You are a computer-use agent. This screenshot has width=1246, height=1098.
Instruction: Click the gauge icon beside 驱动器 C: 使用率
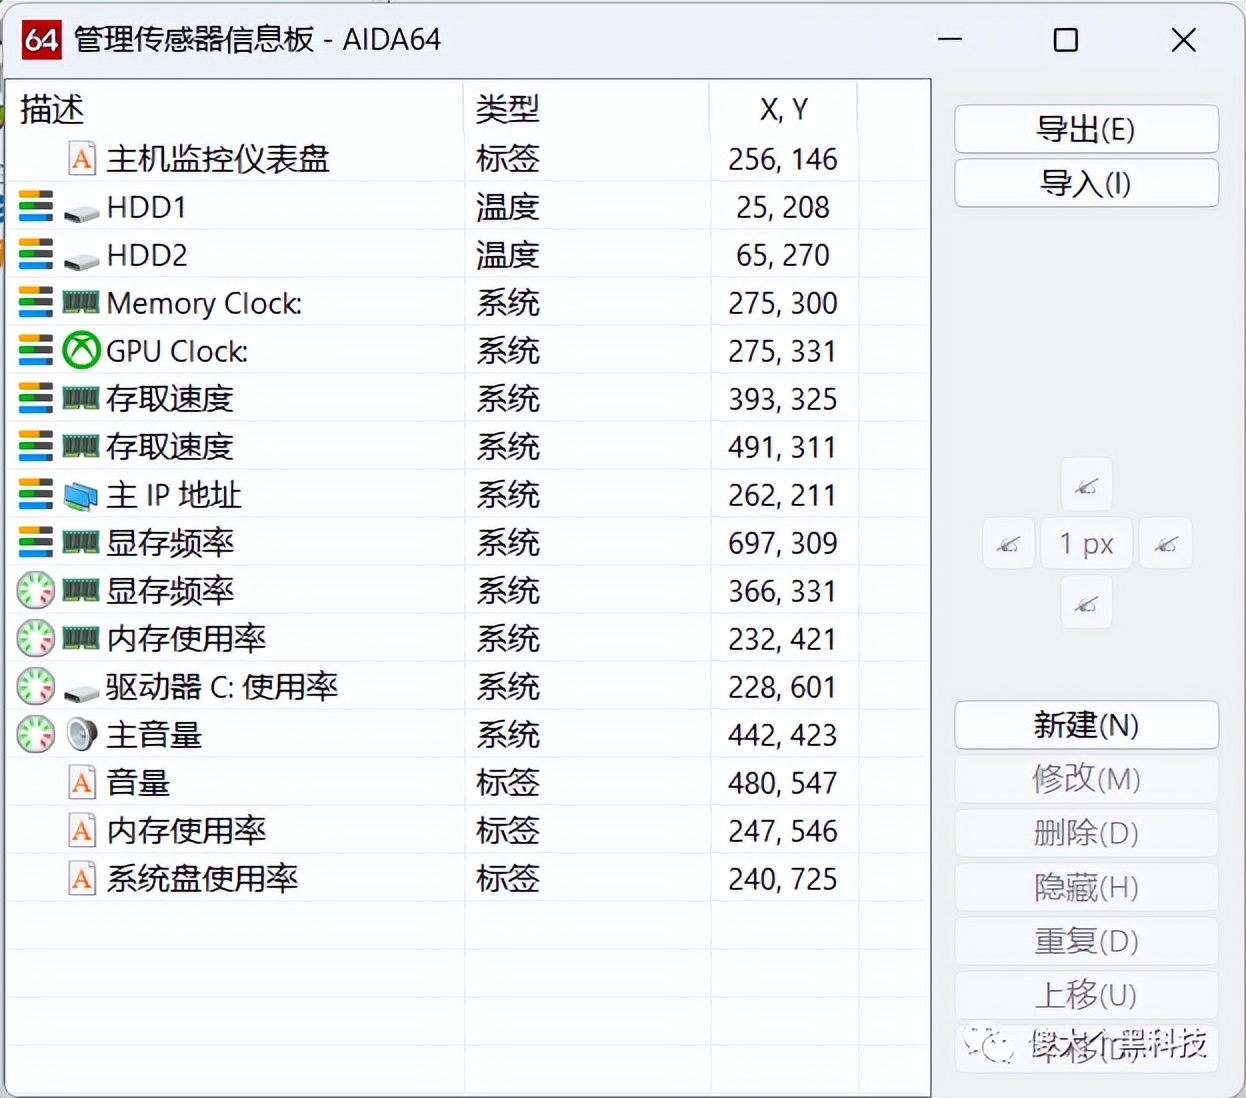35,686
